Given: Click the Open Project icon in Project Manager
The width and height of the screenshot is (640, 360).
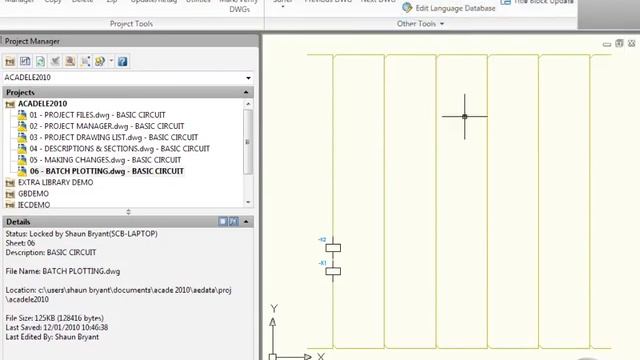Looking at the screenshot, I should 10,62.
